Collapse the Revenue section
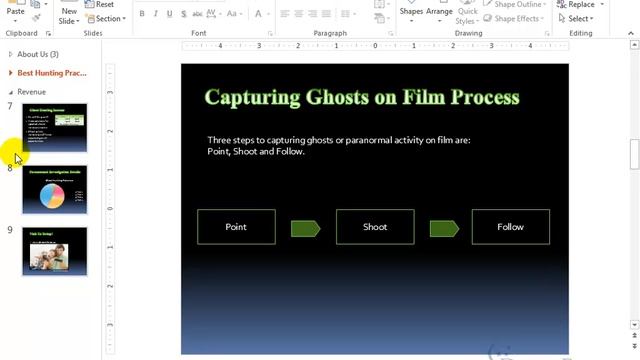 [11, 92]
